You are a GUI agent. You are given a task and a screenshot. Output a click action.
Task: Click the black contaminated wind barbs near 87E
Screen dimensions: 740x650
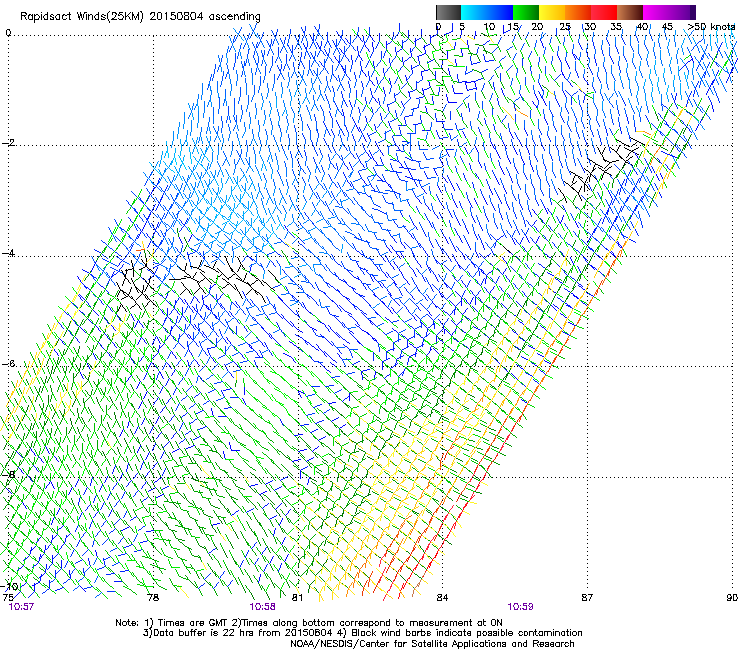coord(602,168)
